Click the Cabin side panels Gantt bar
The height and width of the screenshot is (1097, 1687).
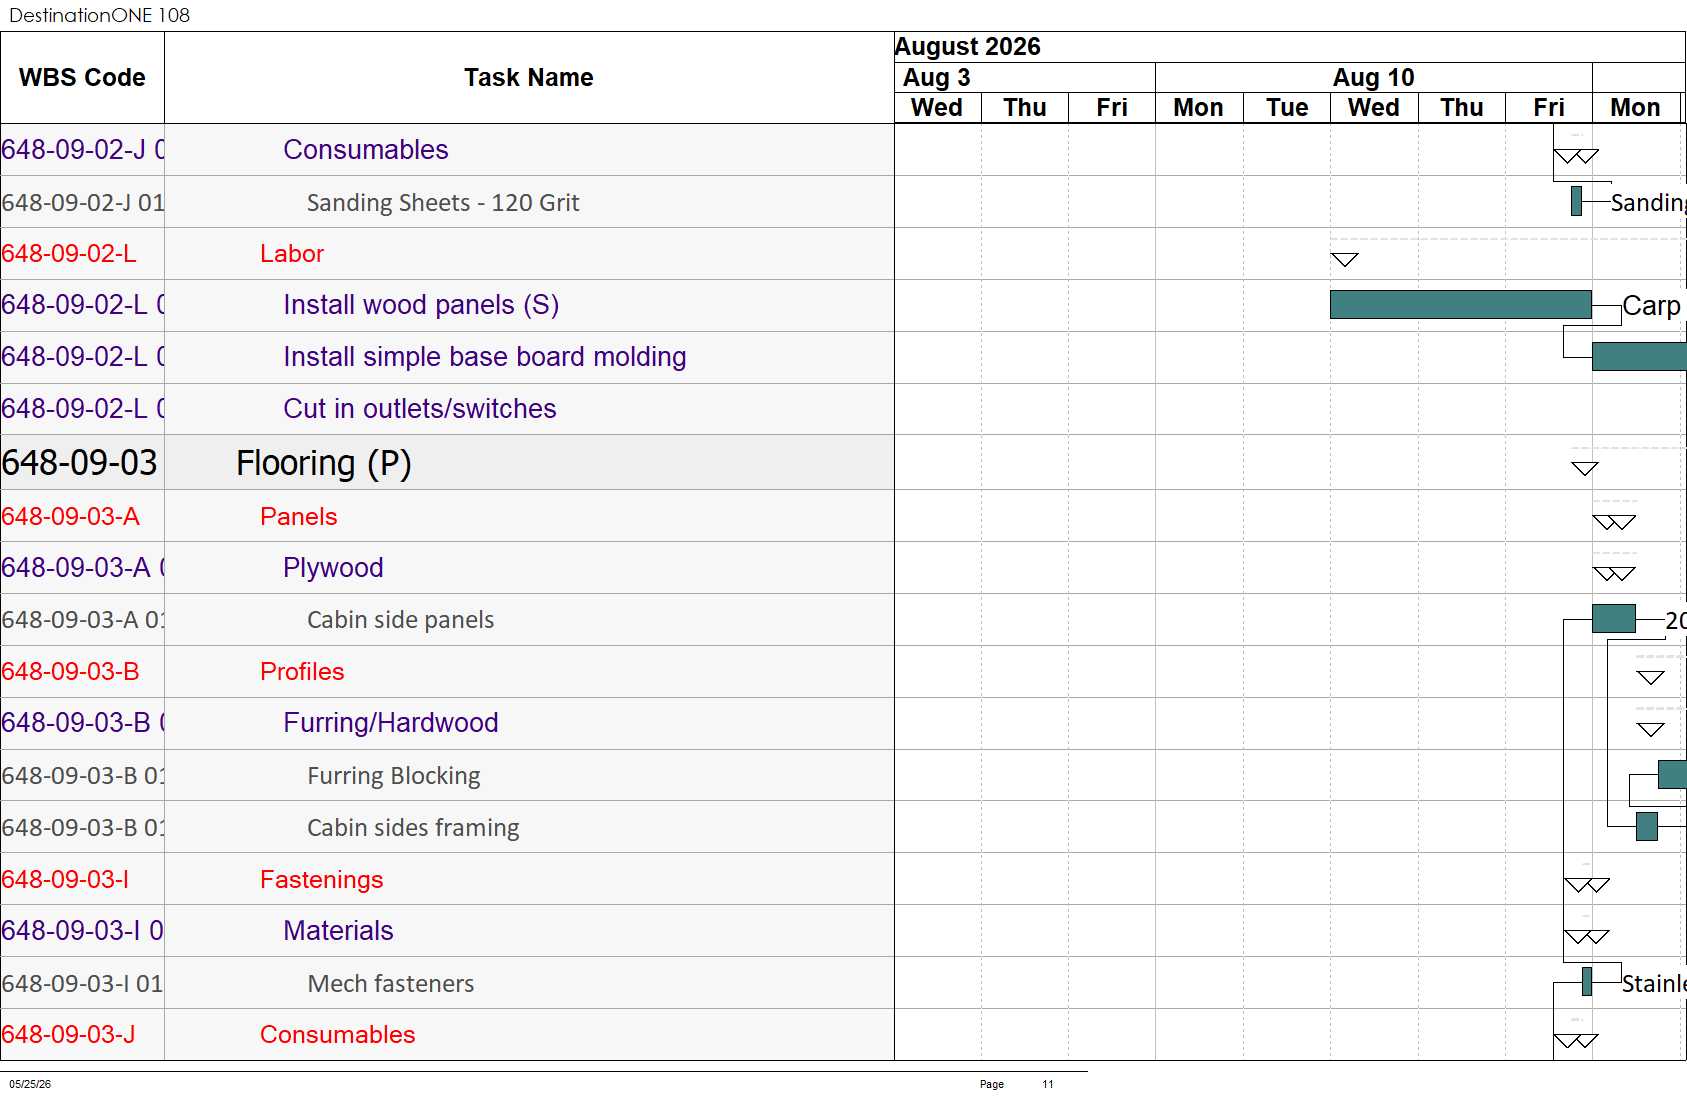point(1613,619)
